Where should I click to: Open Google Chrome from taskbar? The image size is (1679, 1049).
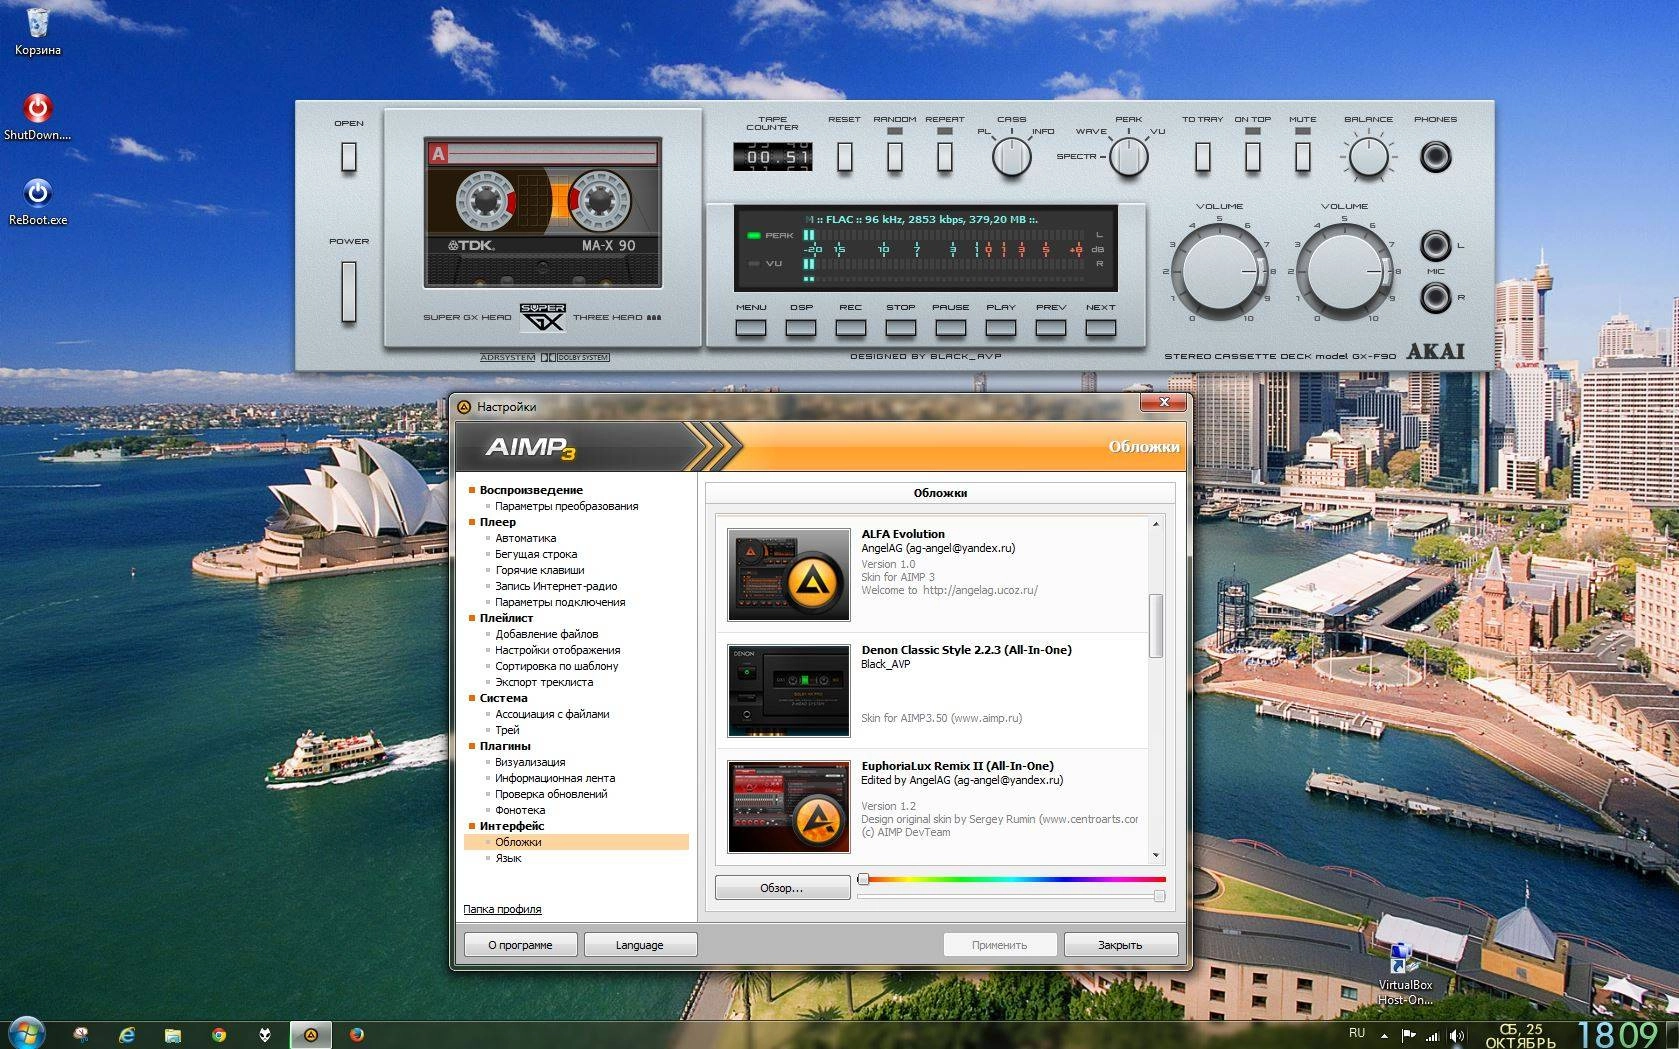tap(219, 1035)
